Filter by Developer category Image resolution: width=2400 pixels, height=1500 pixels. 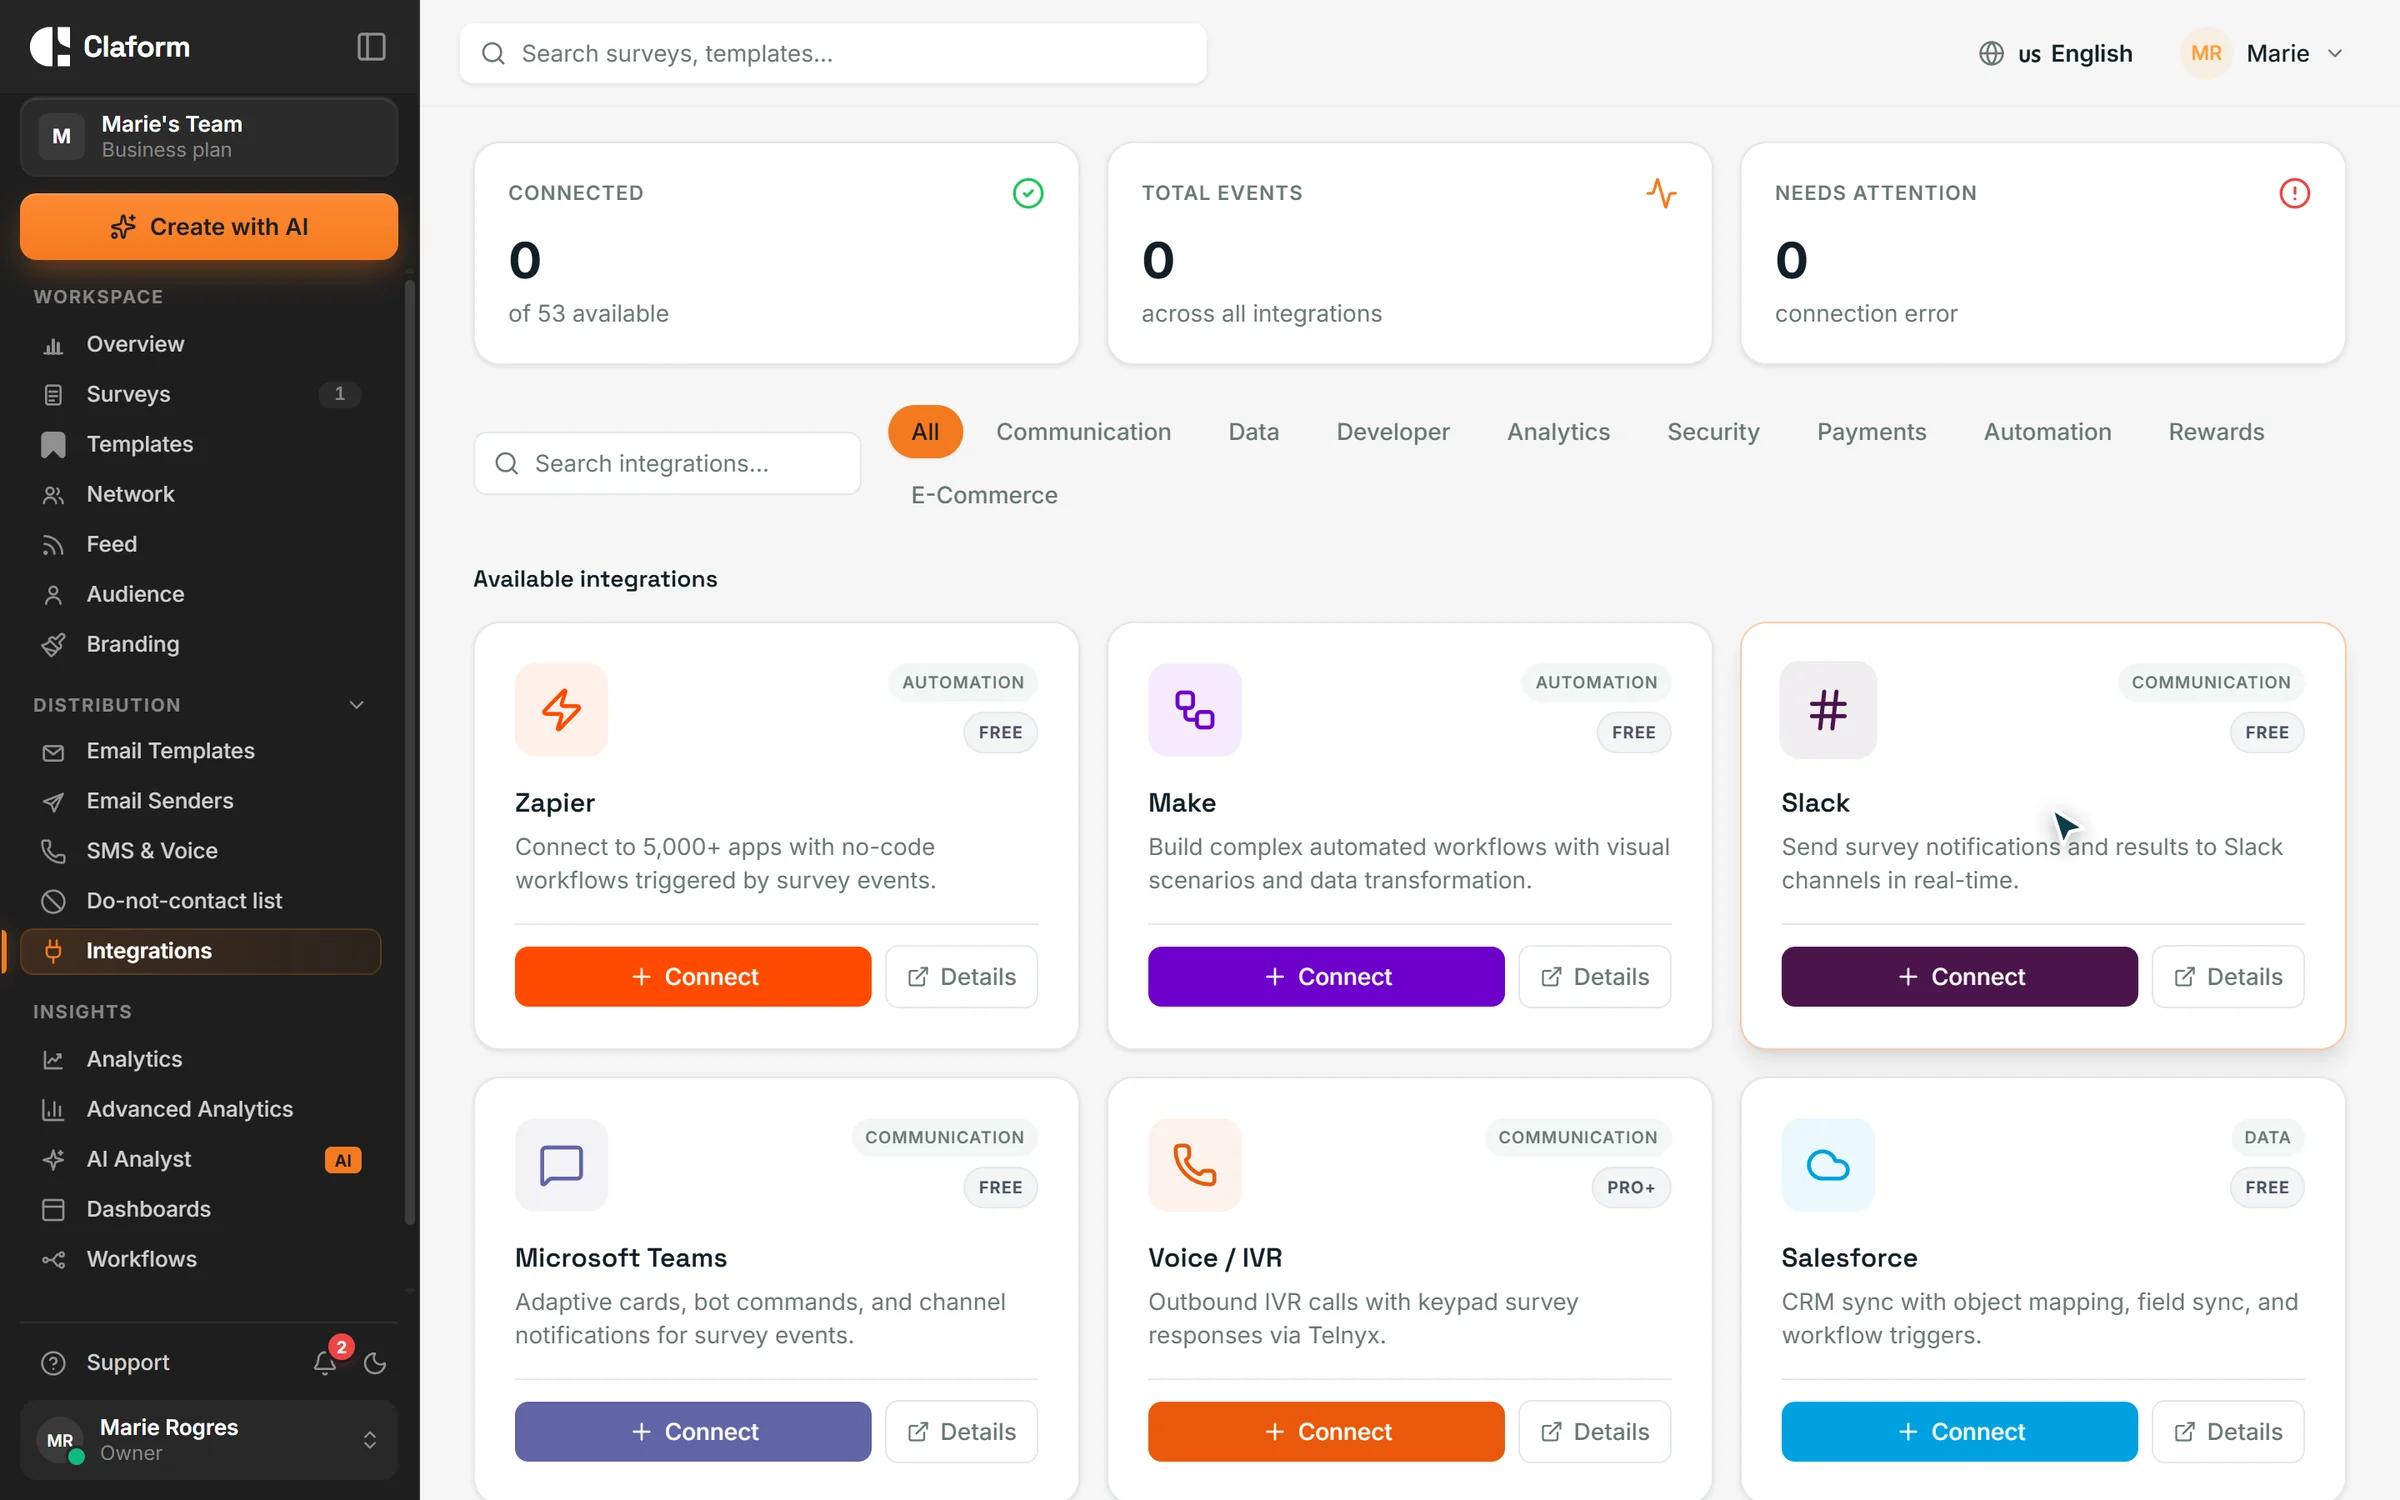[1392, 432]
